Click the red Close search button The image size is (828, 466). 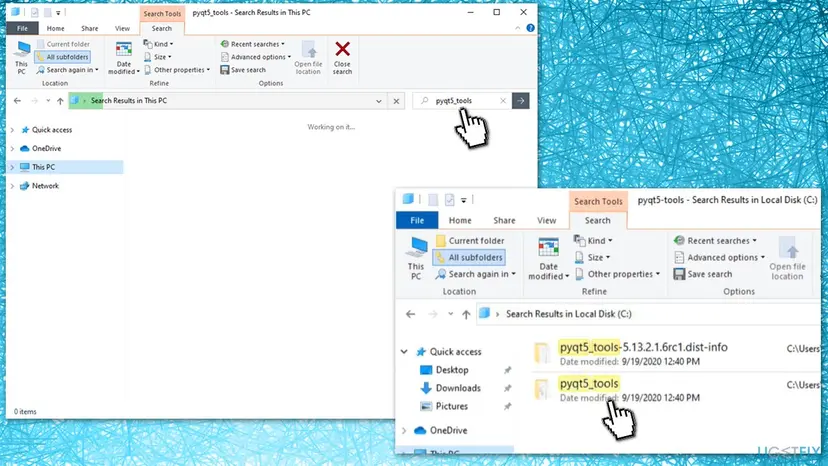coord(342,58)
